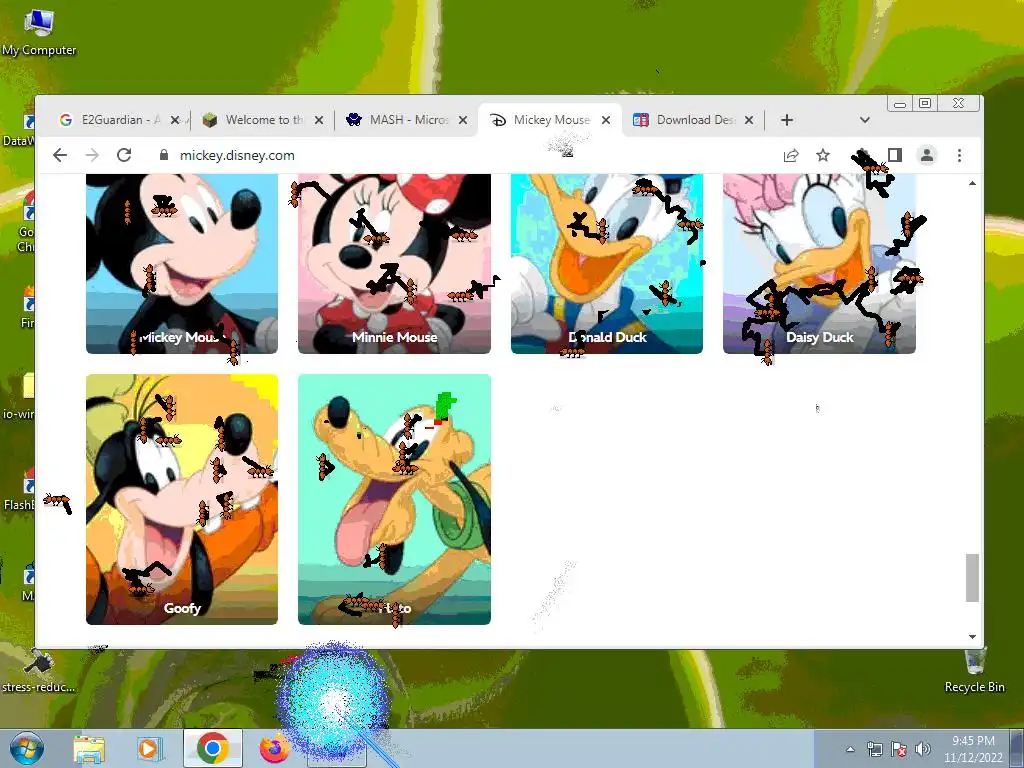Click the scrollbar down arrow
1024x768 pixels.
coord(972,637)
